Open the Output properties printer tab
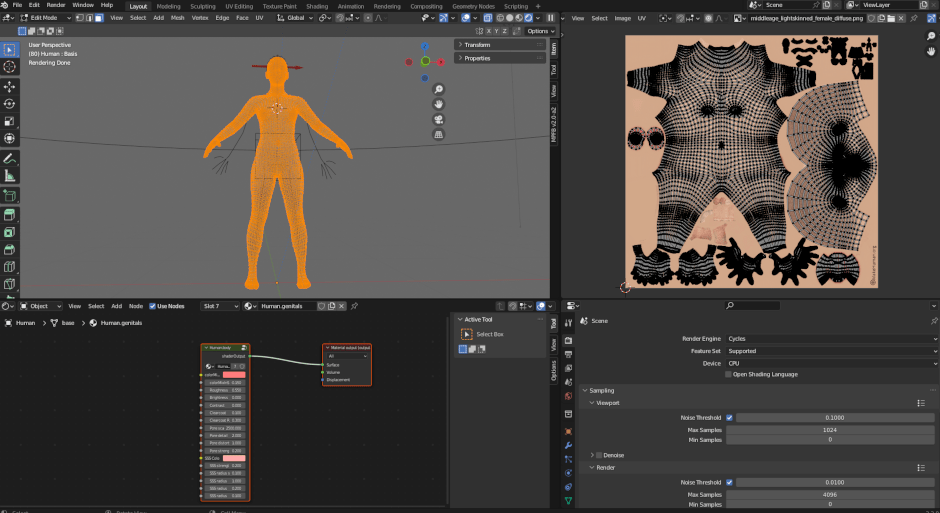 (x=568, y=354)
